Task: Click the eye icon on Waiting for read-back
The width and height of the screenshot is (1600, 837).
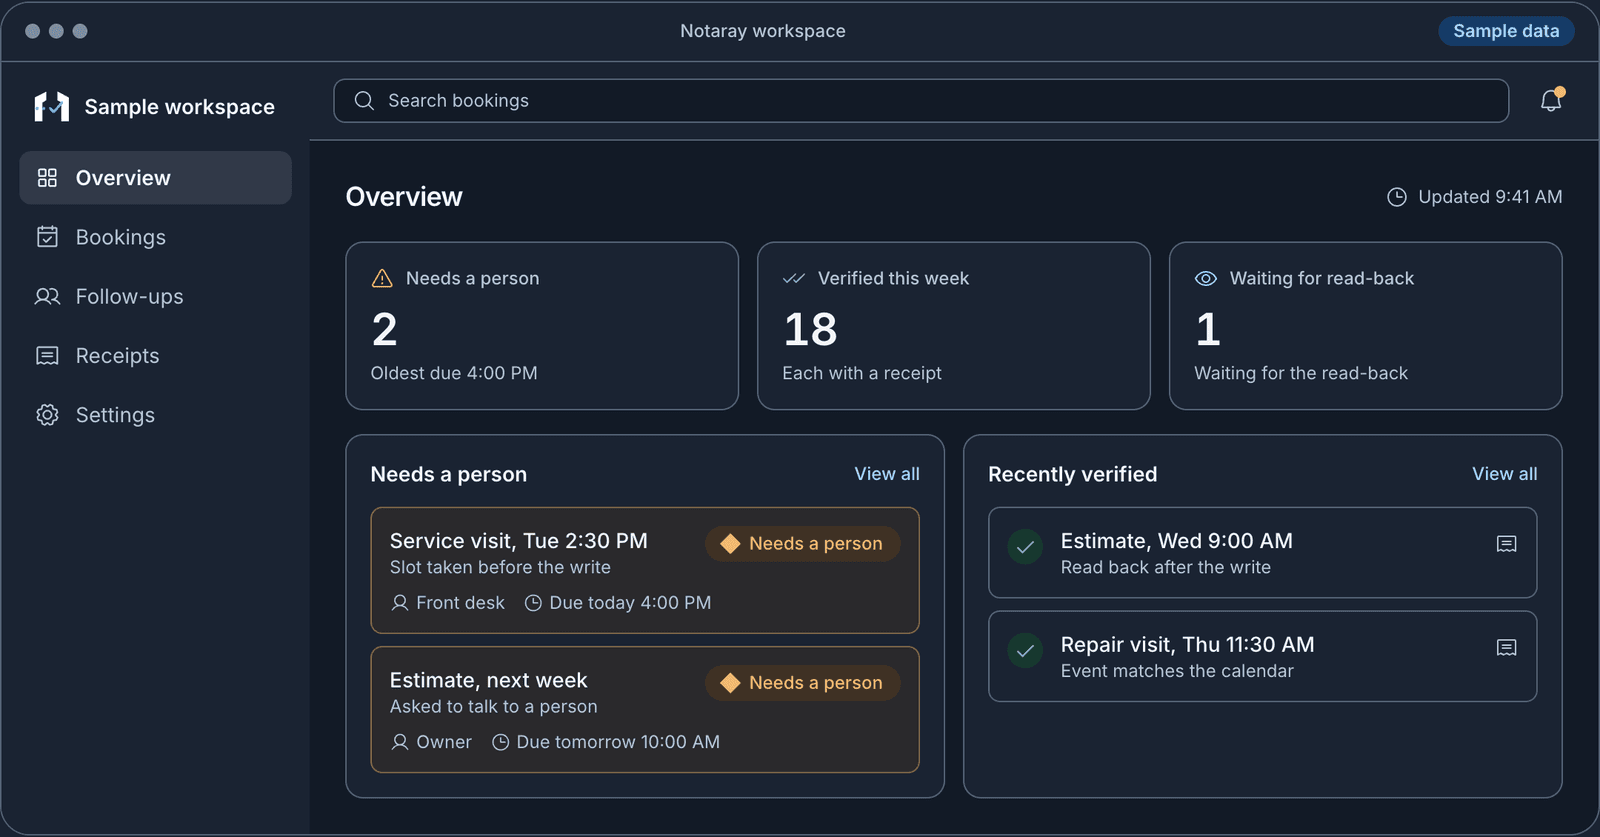Action: pos(1206,278)
